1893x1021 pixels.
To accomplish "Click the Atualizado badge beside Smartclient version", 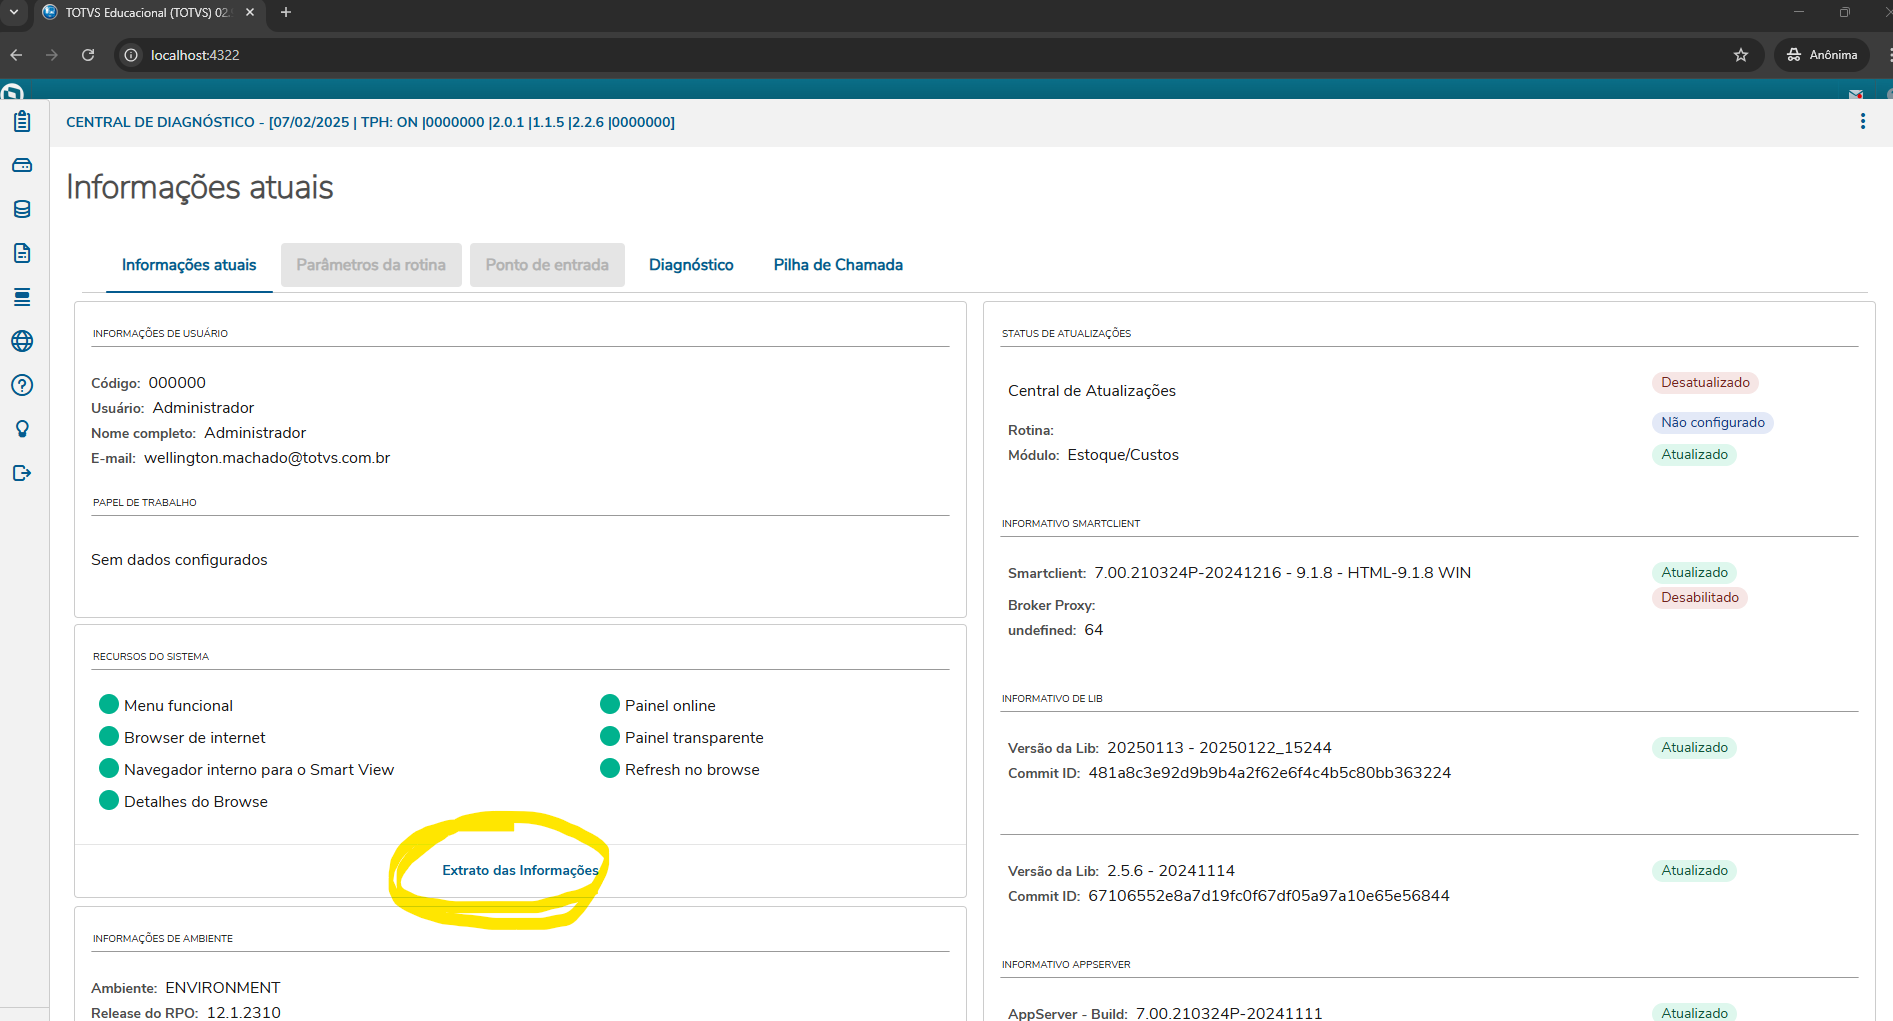I will click(1694, 573).
